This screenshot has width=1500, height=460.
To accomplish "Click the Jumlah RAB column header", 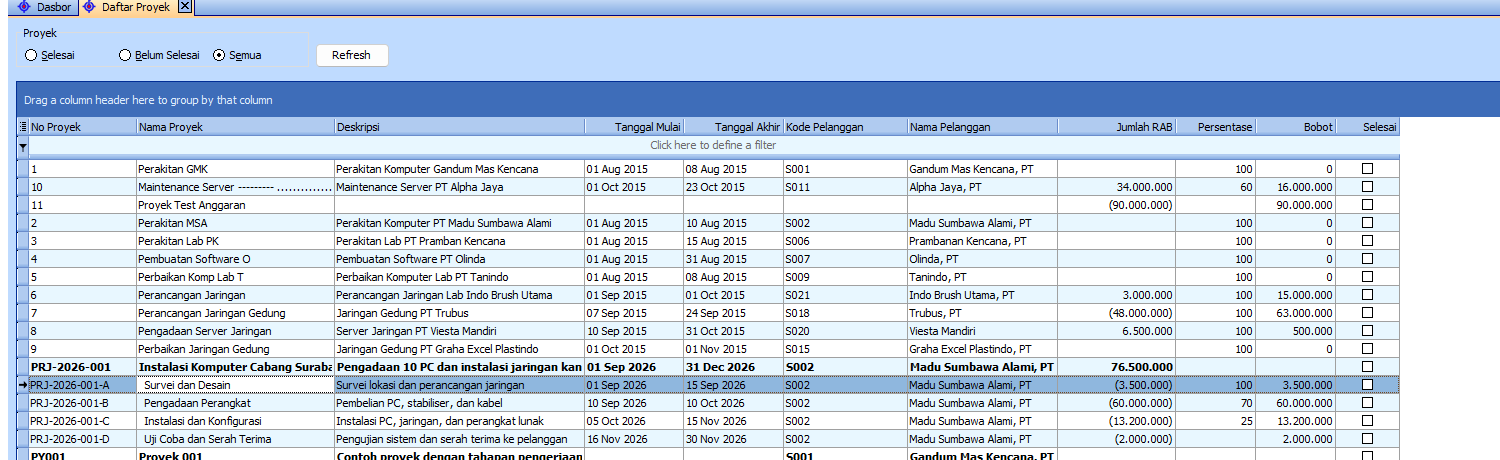I will click(1116, 127).
